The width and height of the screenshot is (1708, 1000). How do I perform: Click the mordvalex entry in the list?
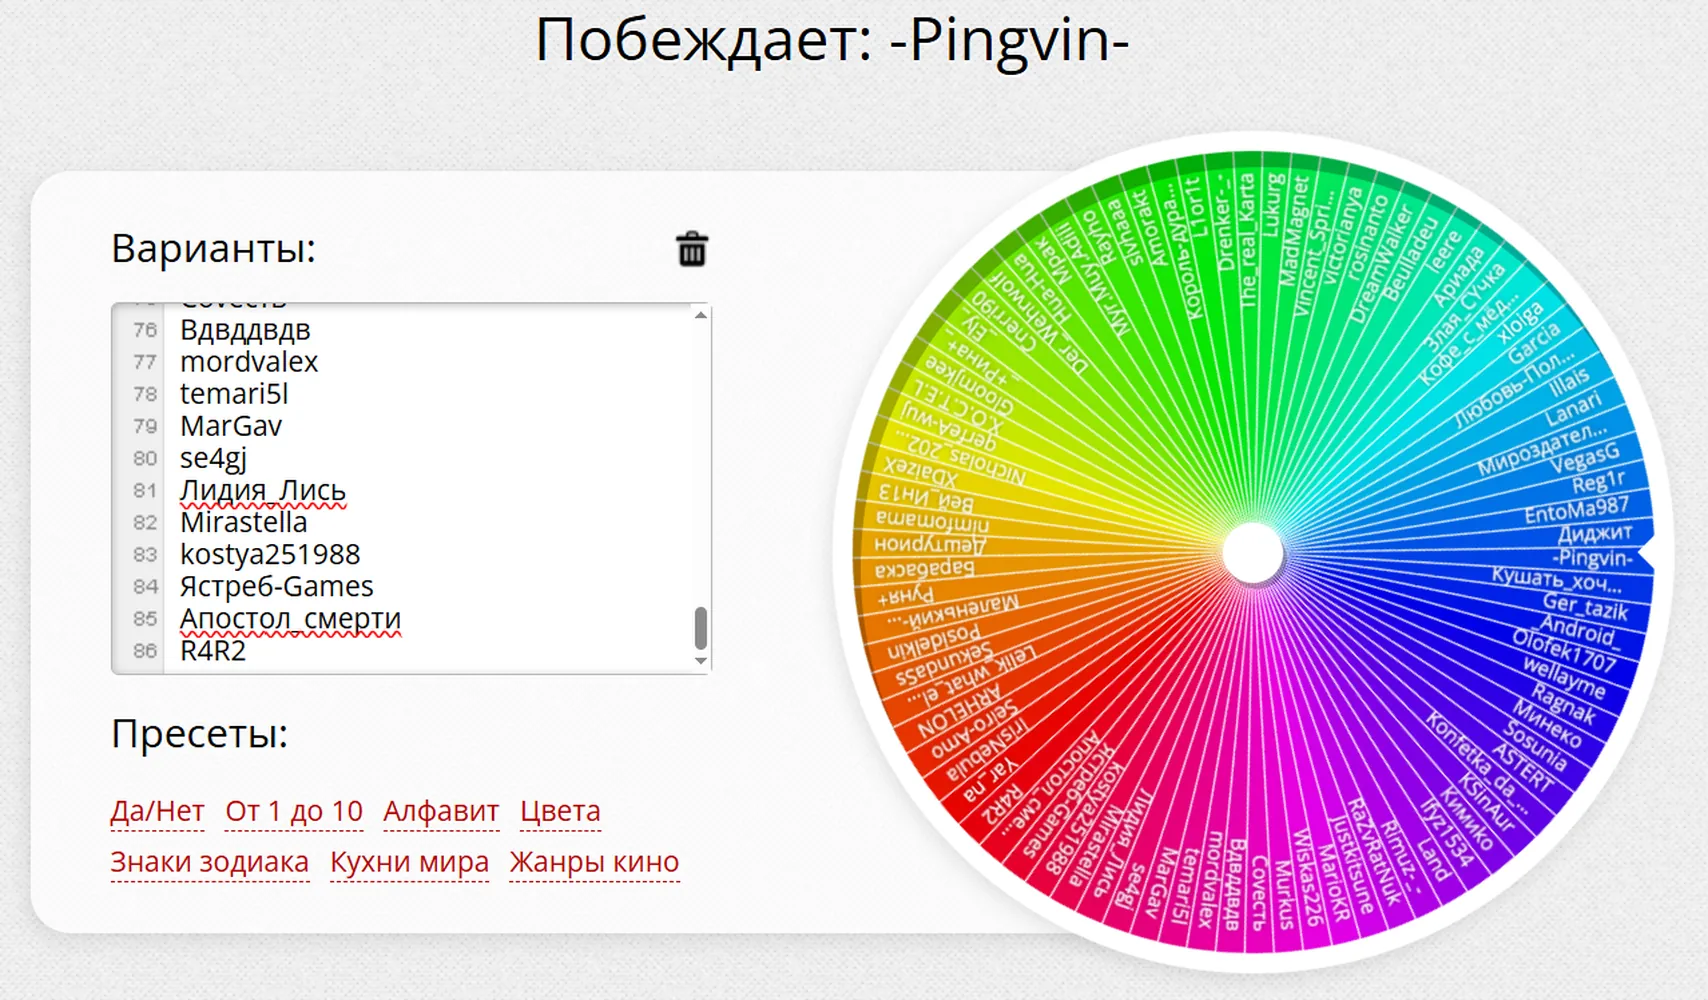point(249,361)
